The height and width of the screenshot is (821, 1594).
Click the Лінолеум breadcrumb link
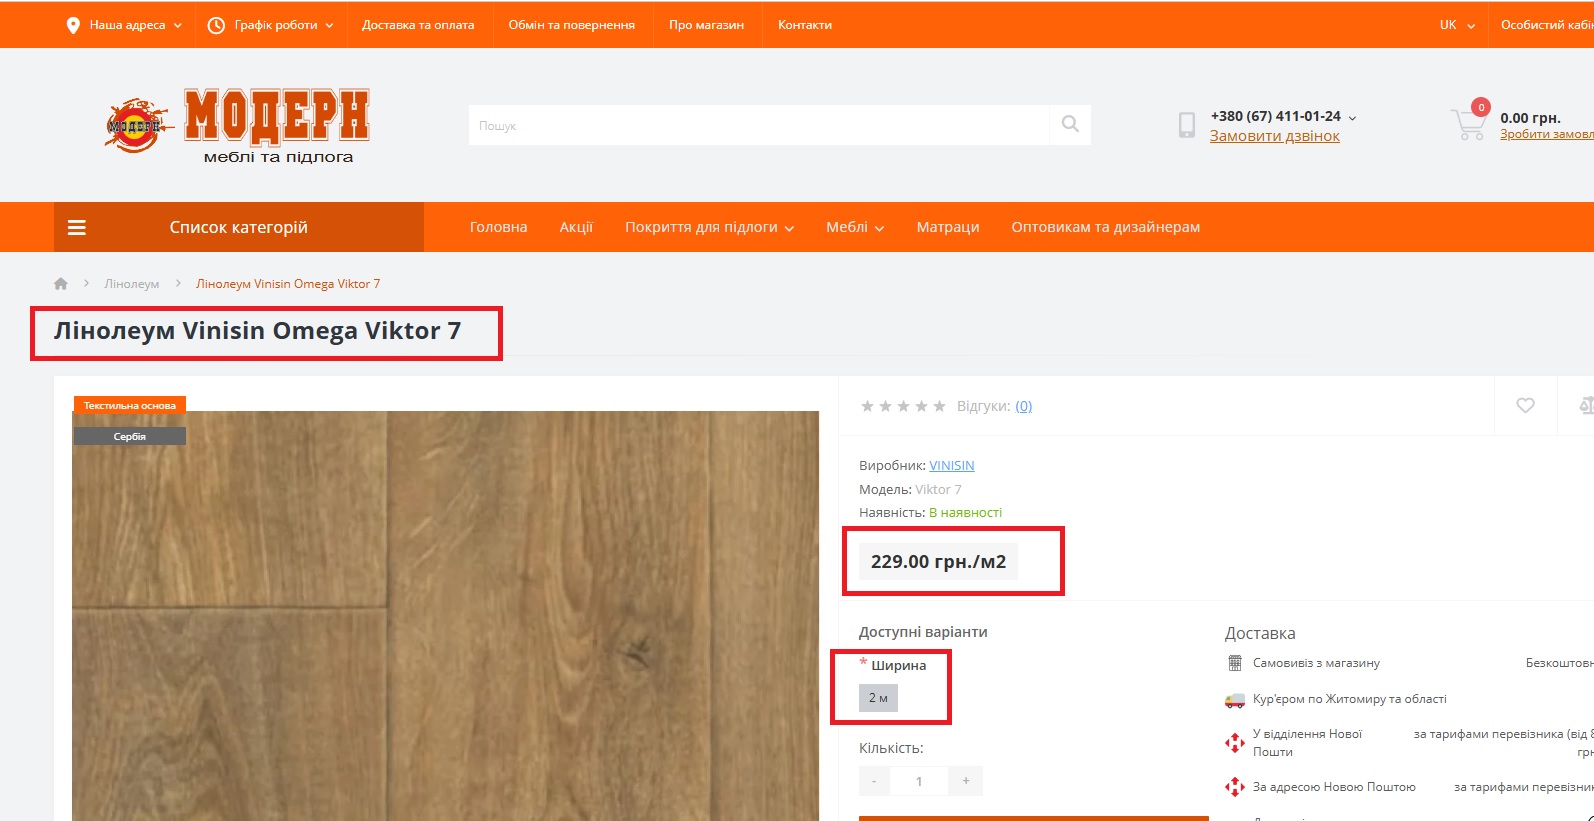[x=132, y=284]
